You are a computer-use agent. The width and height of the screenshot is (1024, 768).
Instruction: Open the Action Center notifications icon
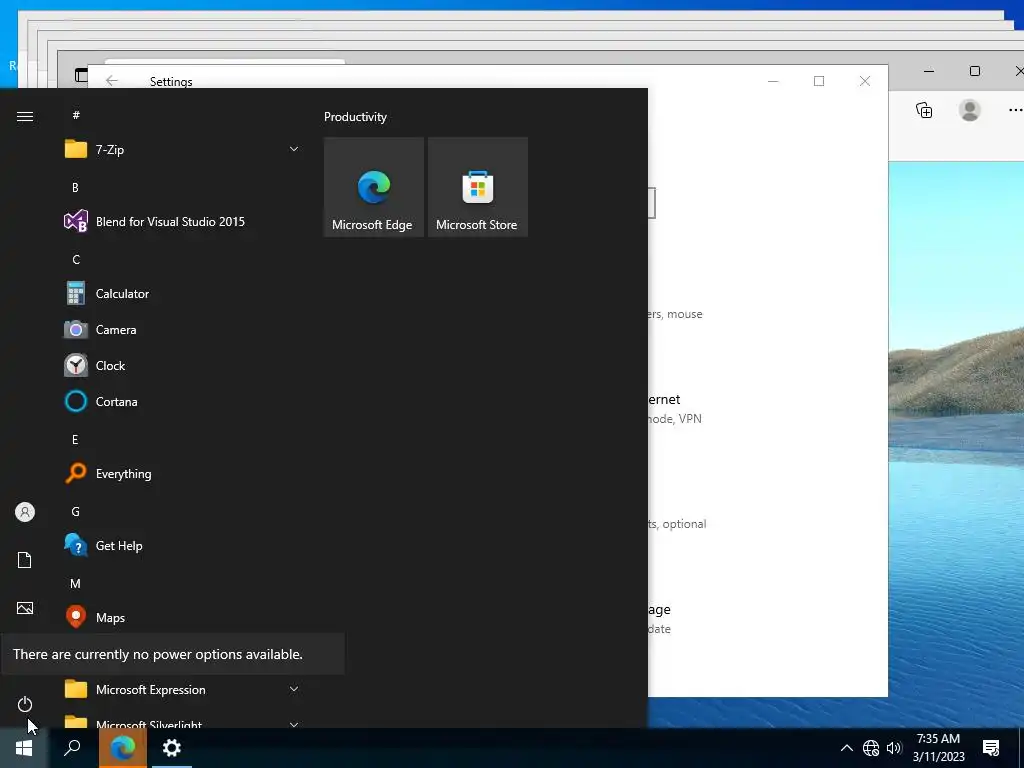click(991, 748)
